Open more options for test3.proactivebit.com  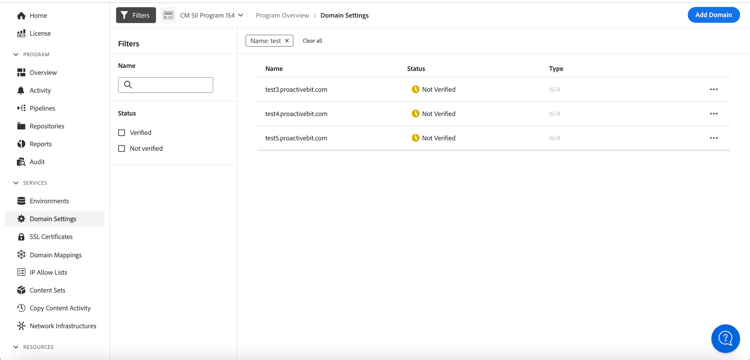tap(714, 89)
